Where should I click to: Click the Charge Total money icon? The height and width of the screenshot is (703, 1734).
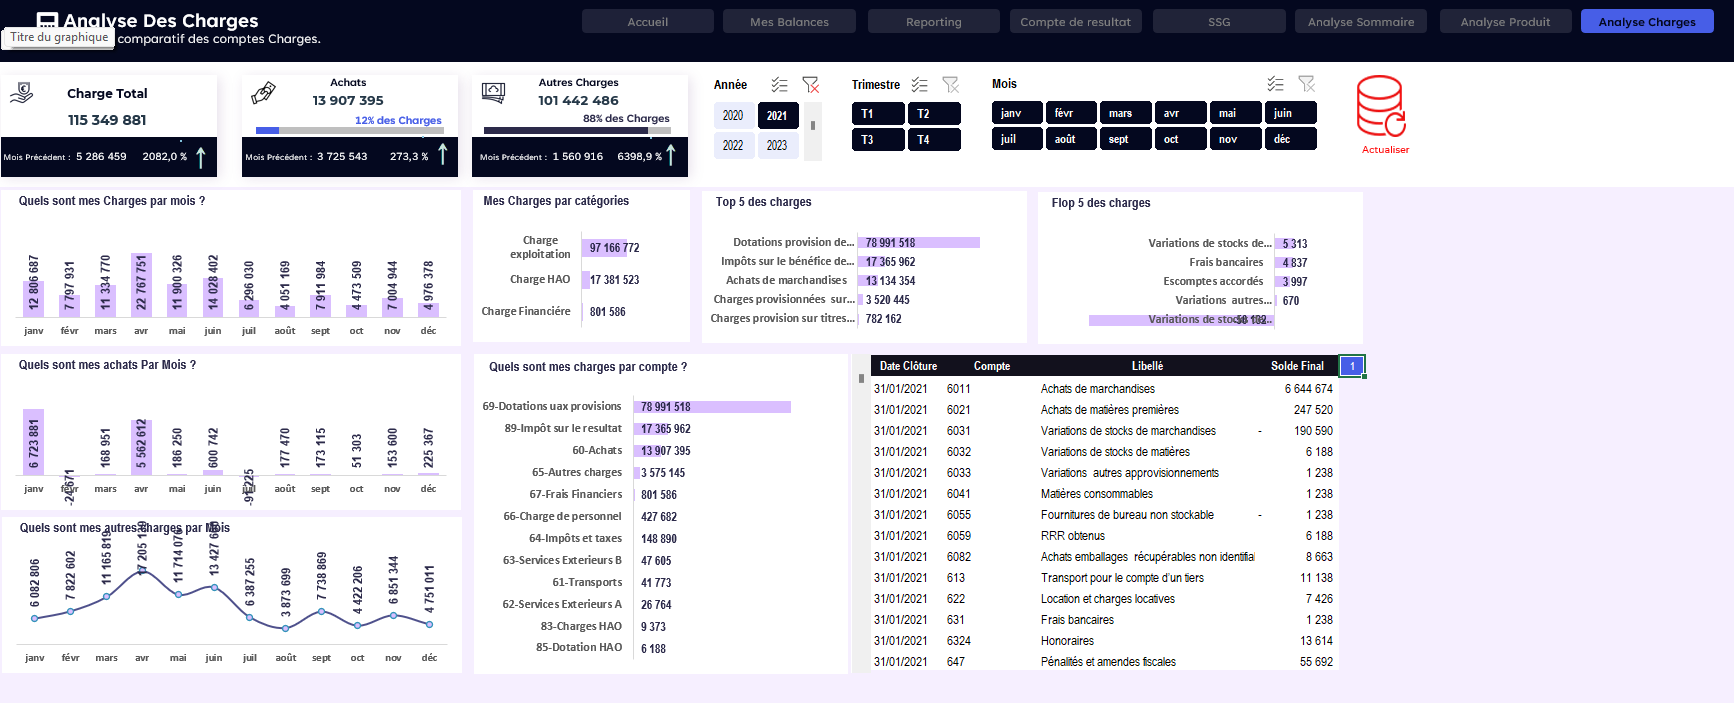click(x=22, y=94)
